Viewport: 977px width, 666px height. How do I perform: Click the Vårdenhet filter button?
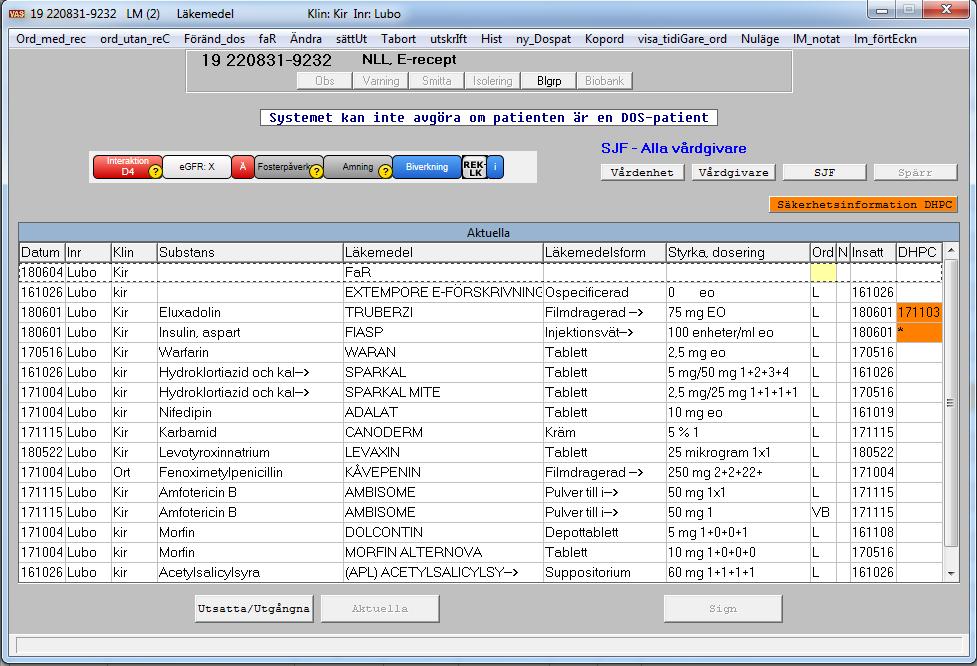(x=642, y=173)
